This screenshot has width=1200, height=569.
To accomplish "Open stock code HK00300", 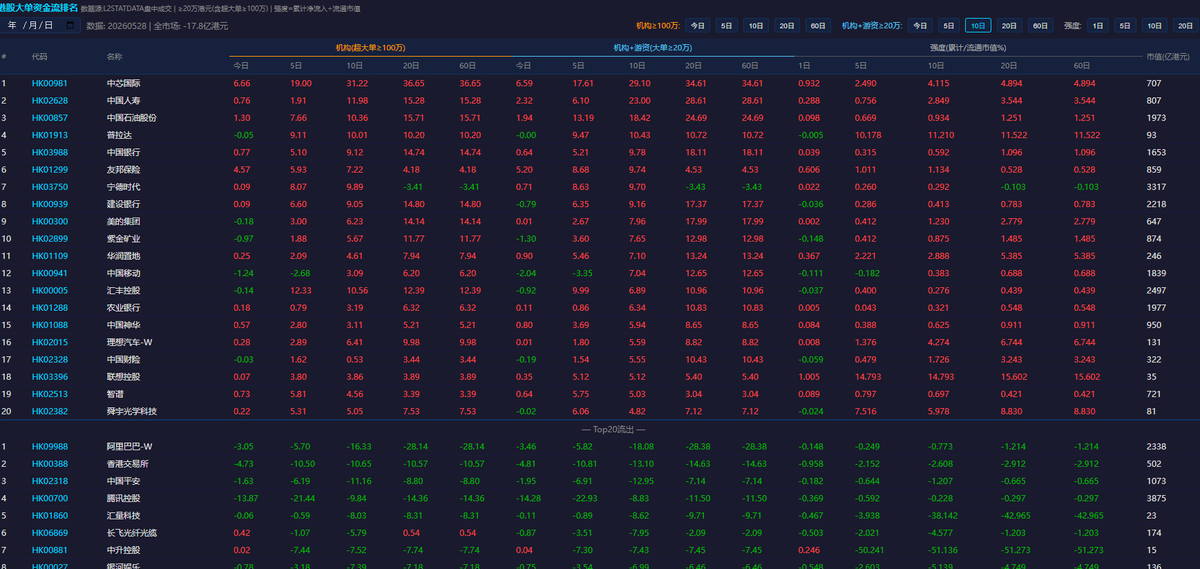I will 50,221.
